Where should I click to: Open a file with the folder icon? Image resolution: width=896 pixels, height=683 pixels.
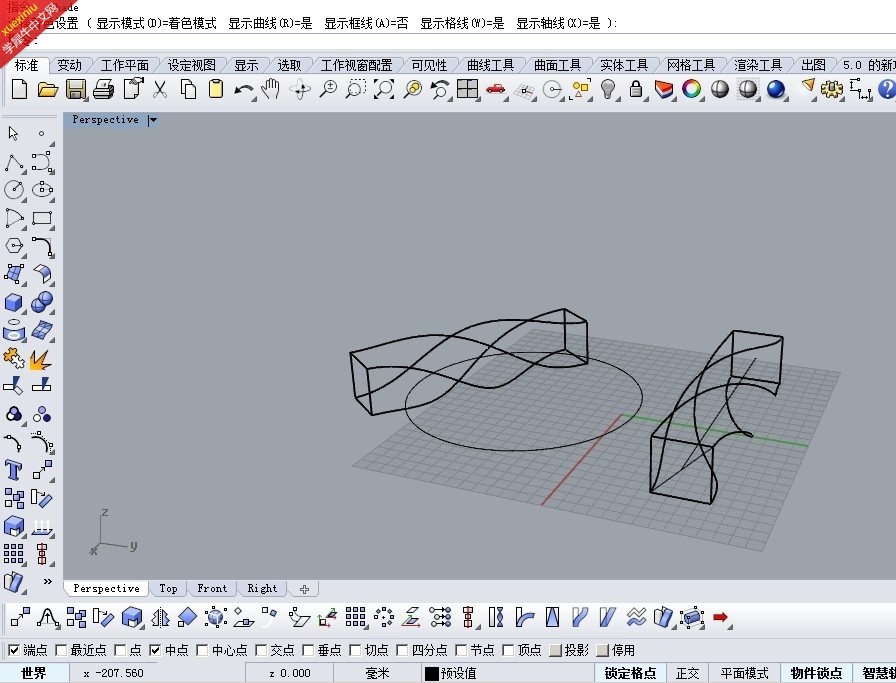[47, 89]
